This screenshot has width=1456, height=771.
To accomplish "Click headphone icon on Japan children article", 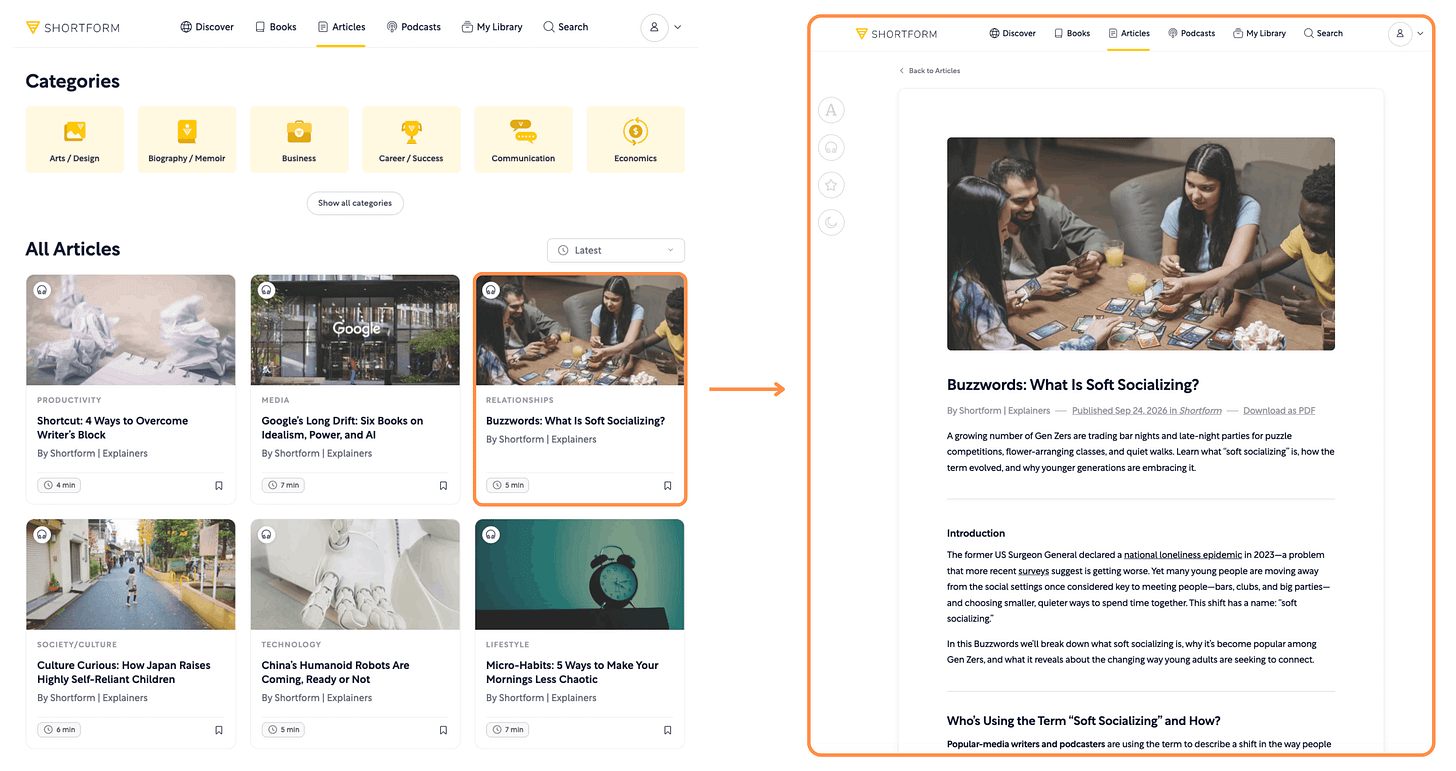I will (x=42, y=535).
